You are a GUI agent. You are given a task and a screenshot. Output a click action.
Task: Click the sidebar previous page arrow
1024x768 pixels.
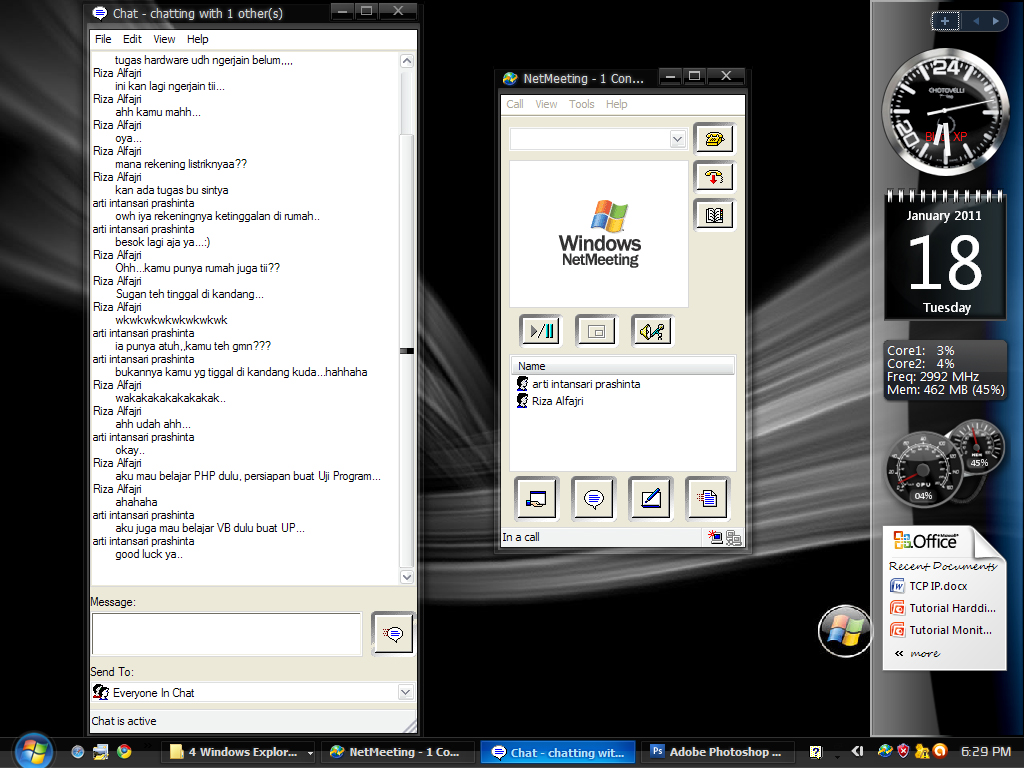[x=976, y=21]
